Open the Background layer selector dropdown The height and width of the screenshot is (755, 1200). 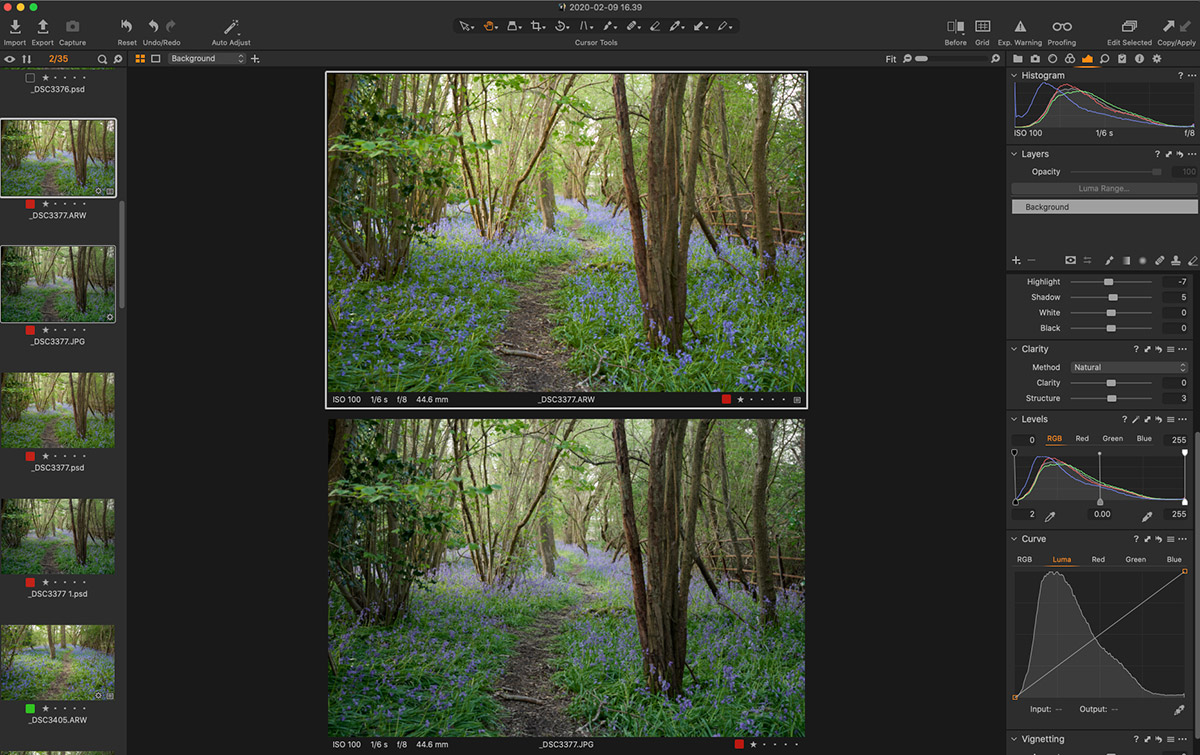pos(207,58)
